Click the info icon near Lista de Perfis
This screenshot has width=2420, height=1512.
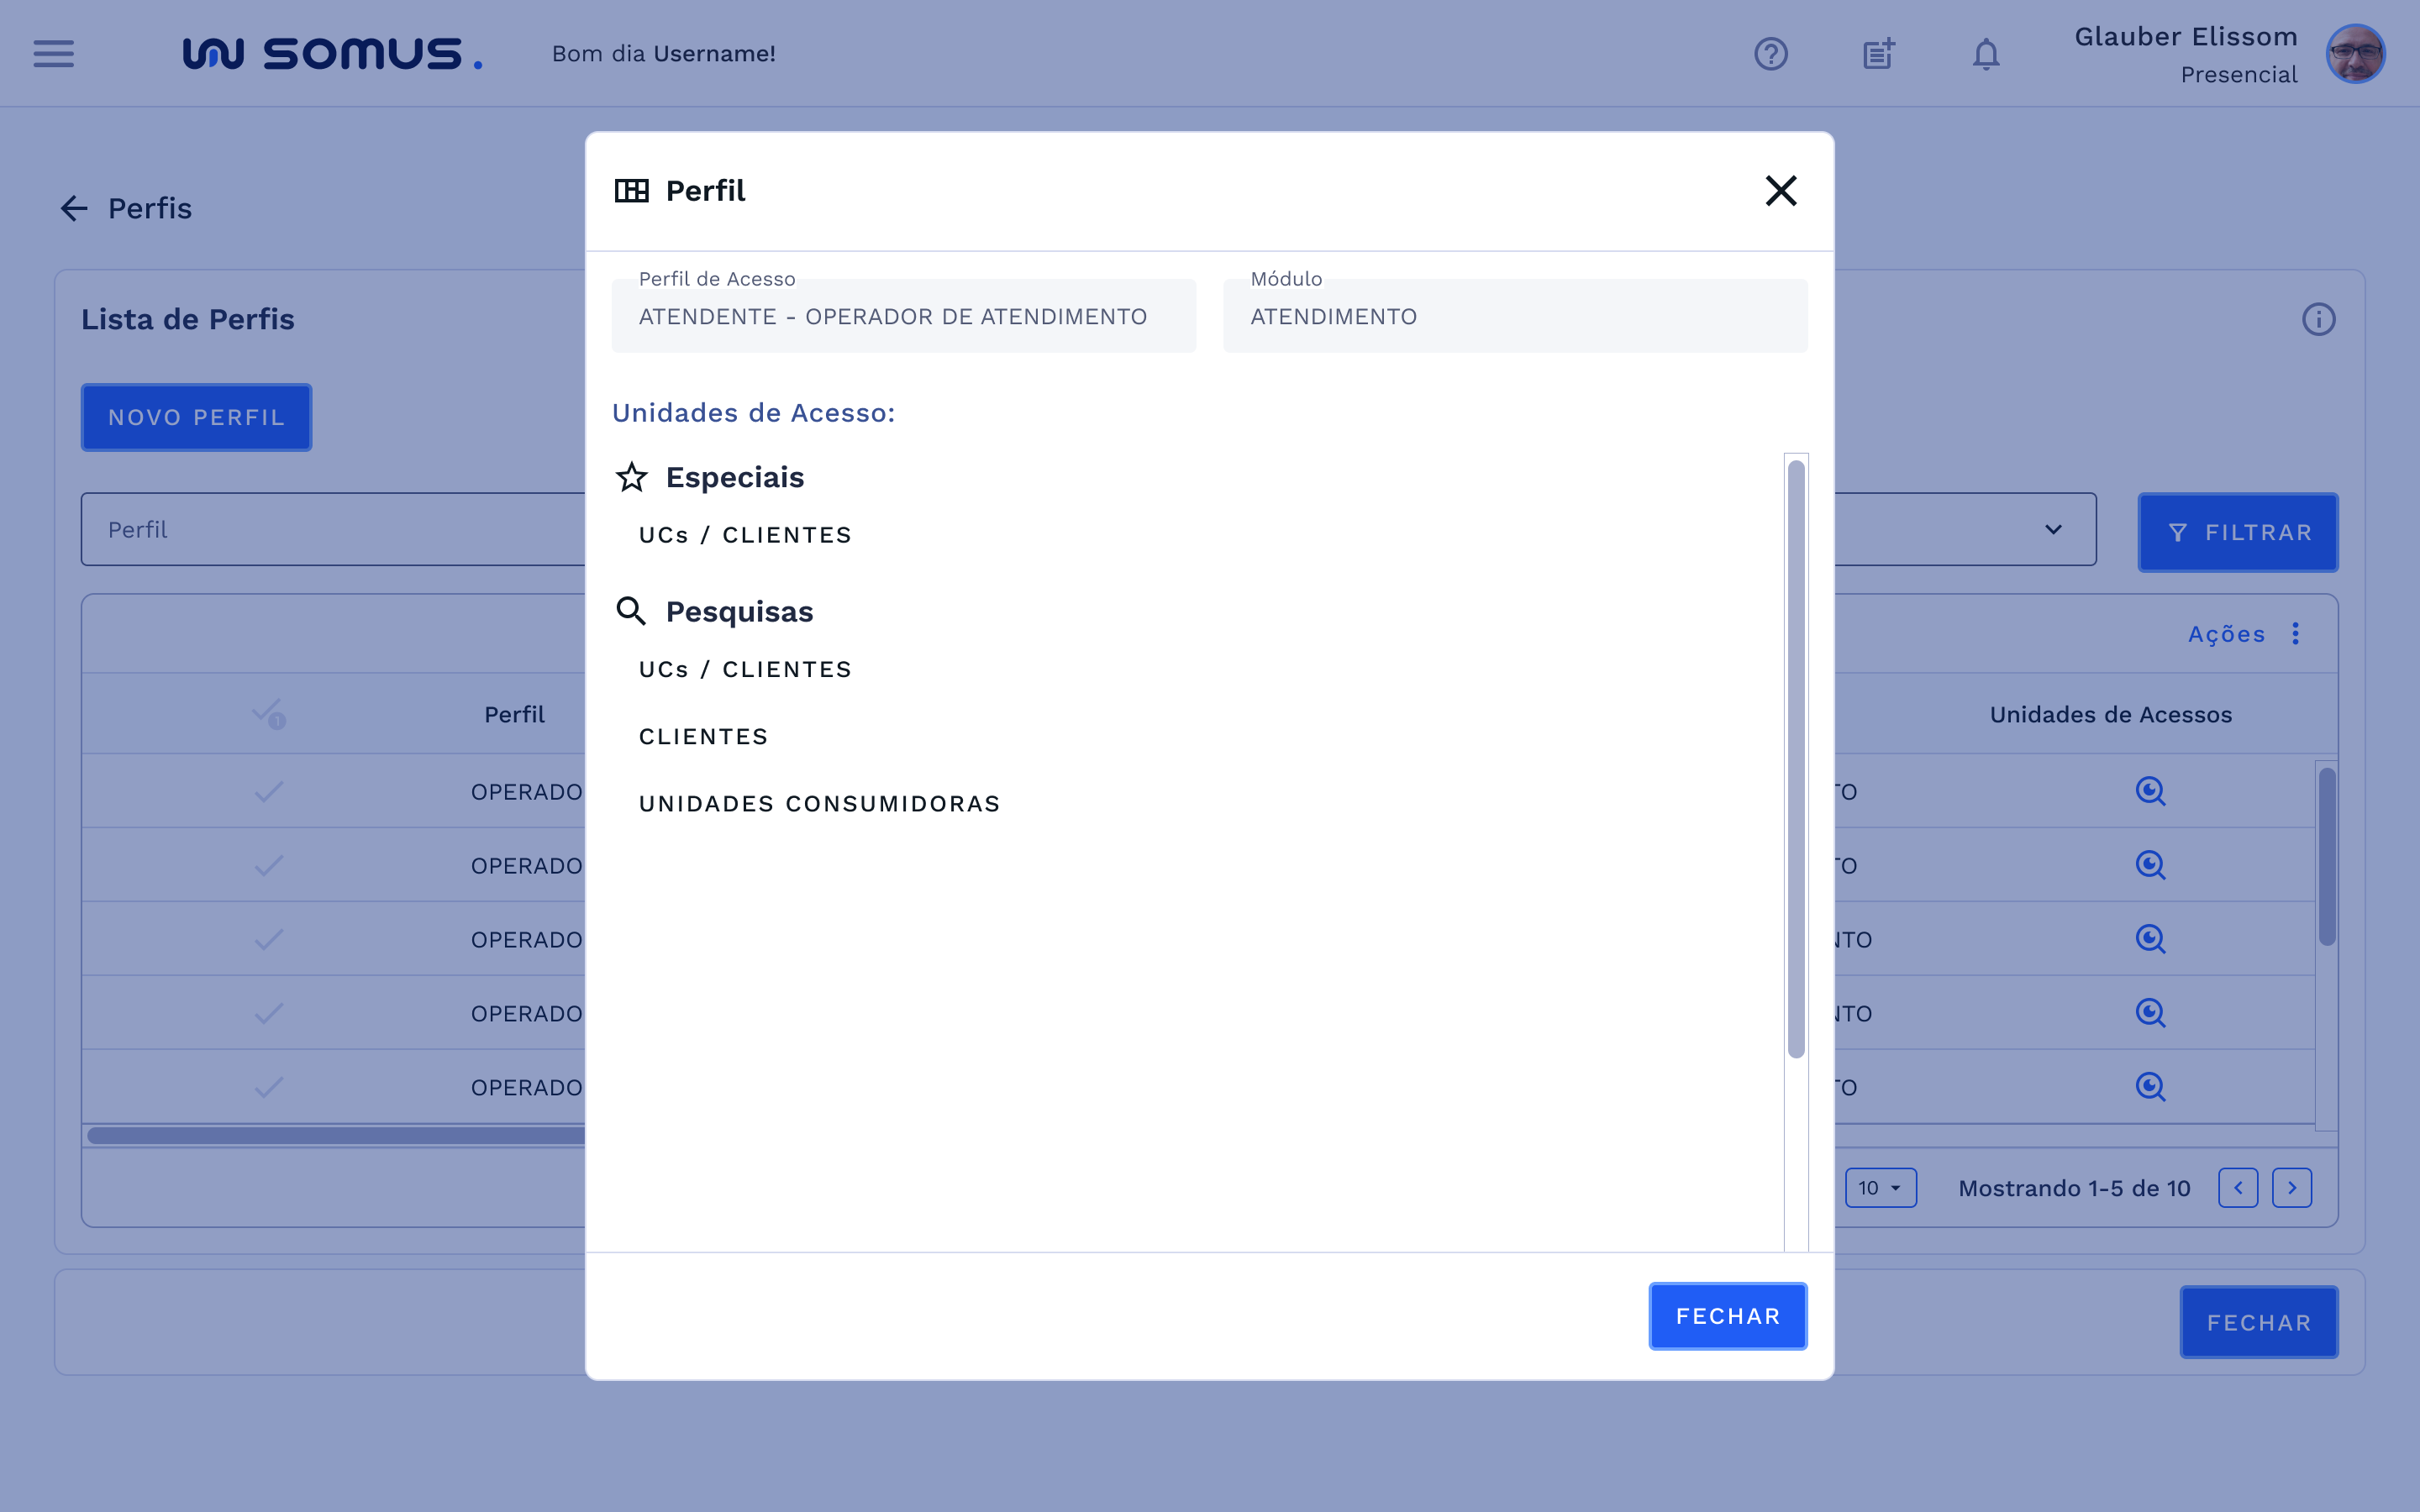pos(2318,318)
